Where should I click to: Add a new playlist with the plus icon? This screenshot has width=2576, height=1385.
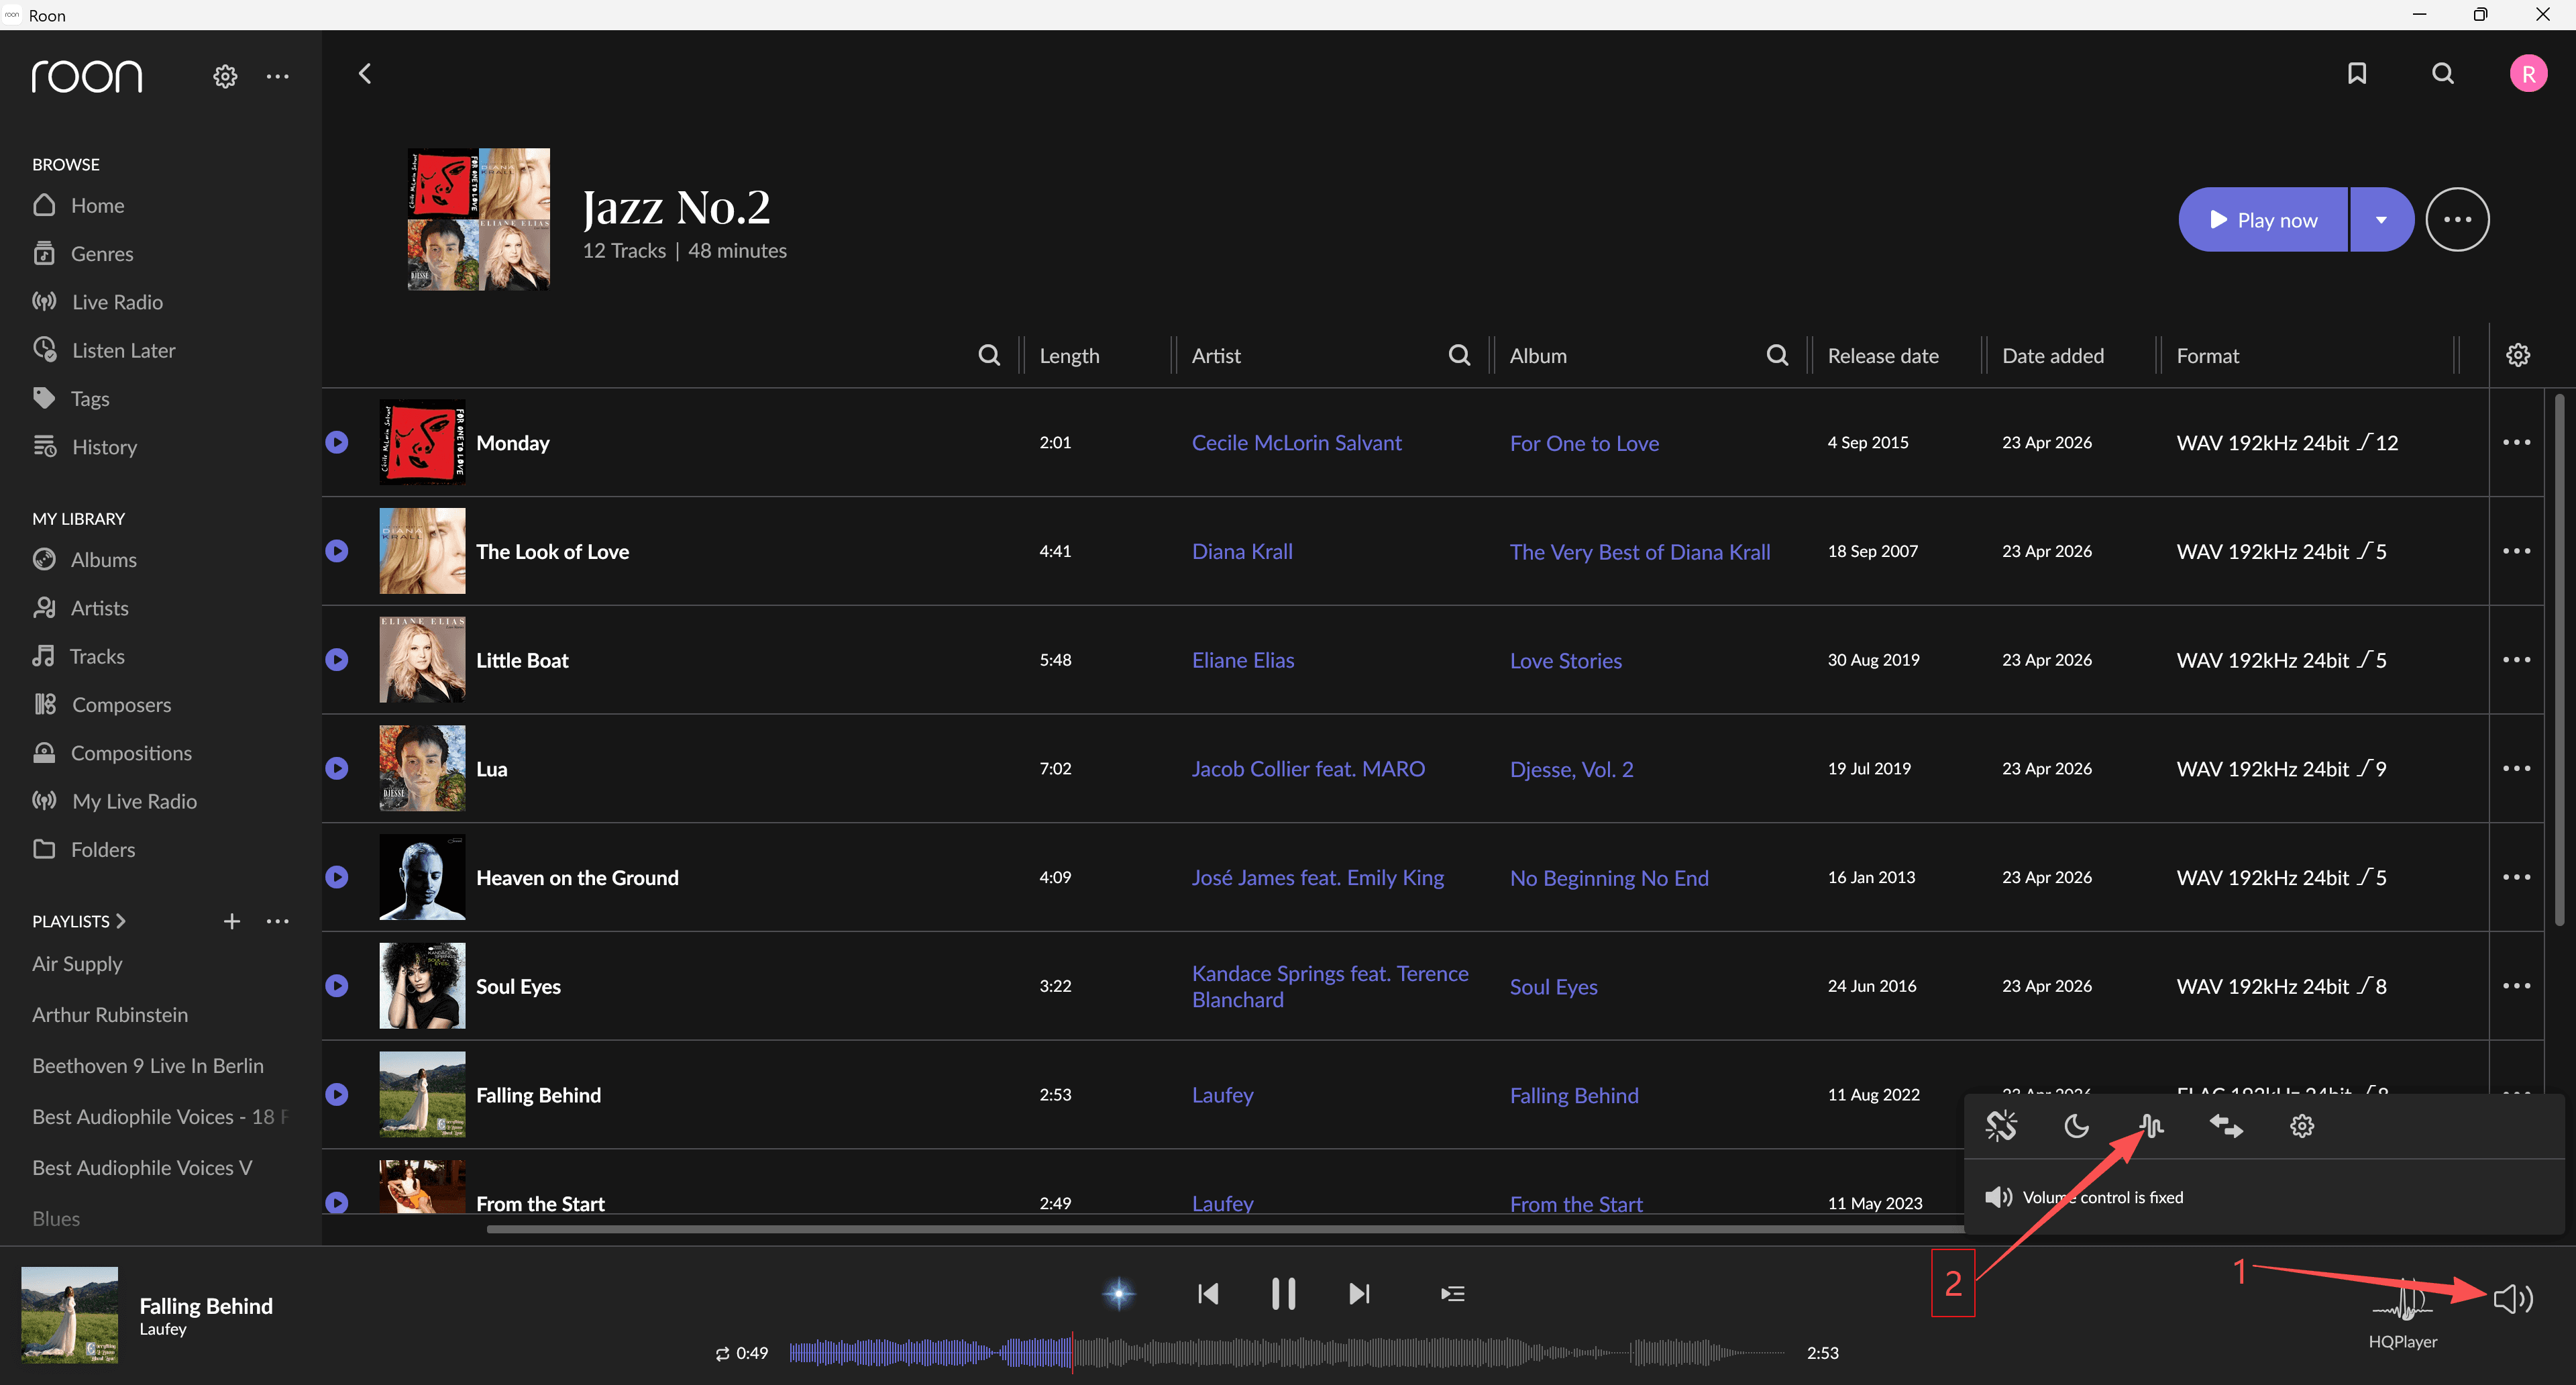[232, 921]
